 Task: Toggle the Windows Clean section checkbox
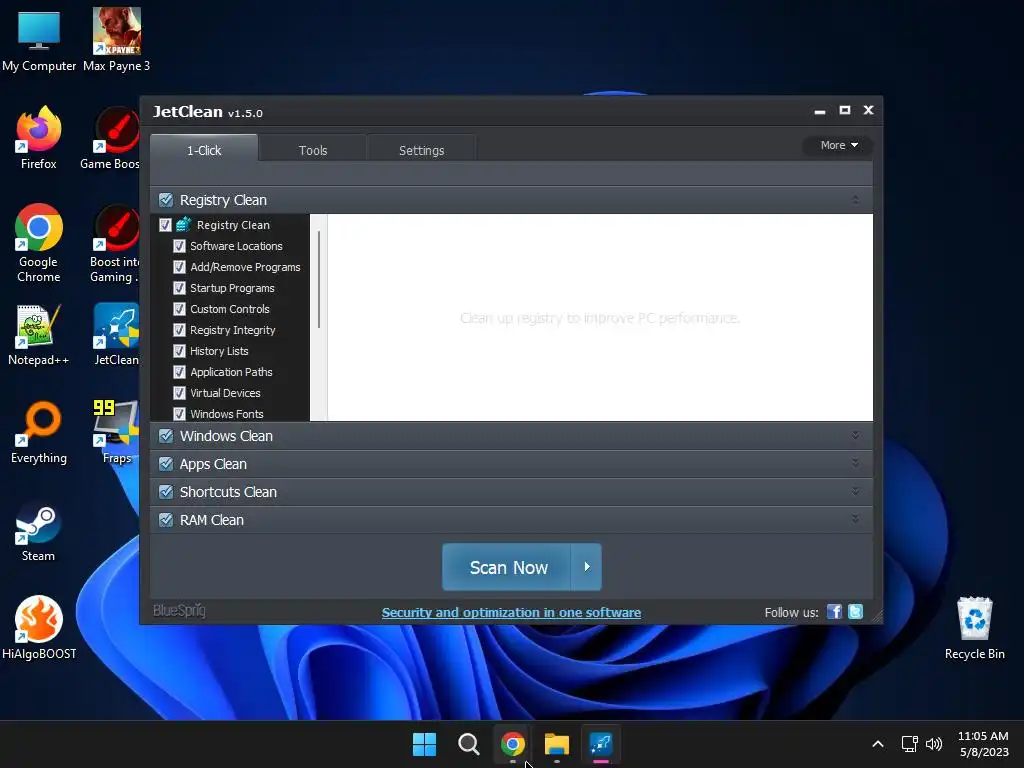(166, 436)
